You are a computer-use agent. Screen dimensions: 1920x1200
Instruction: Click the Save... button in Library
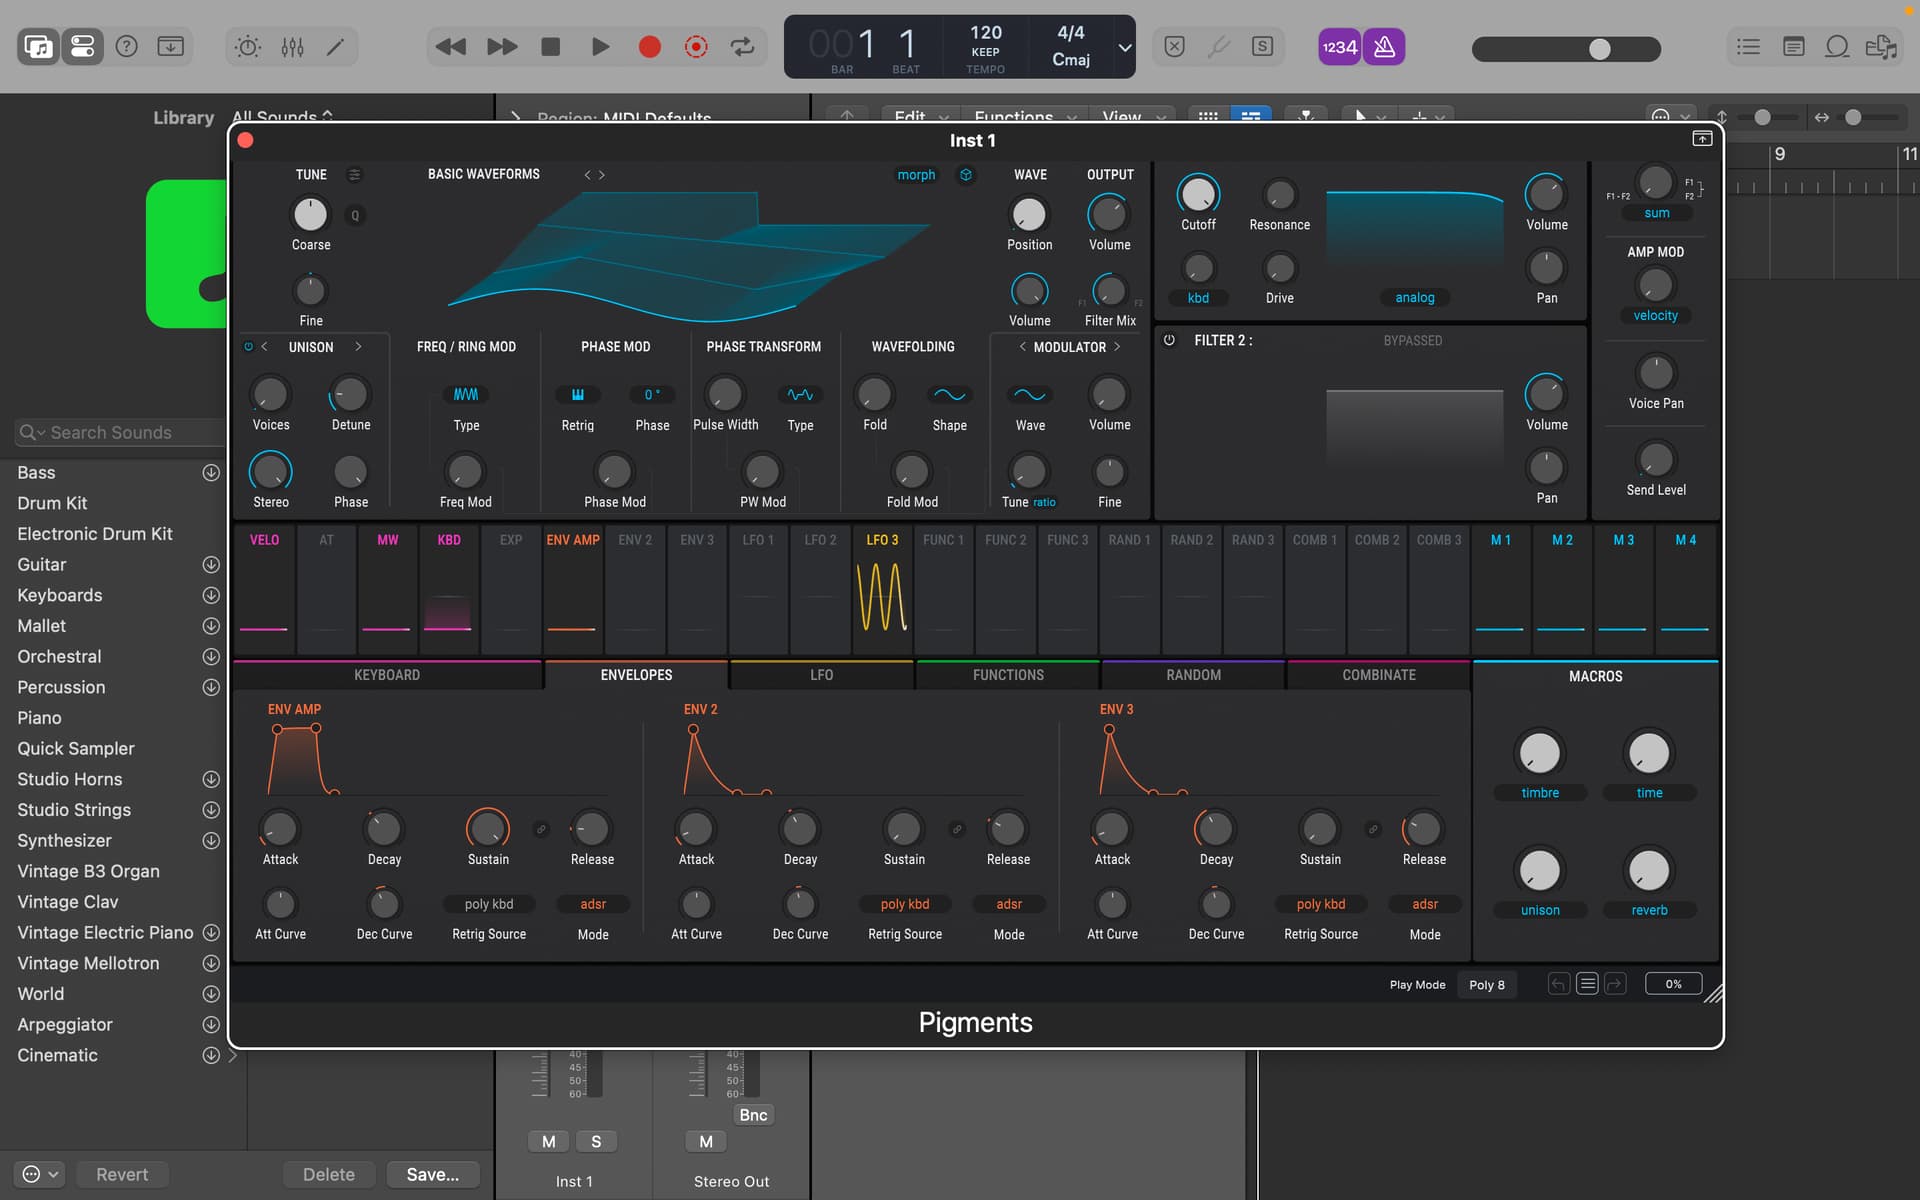point(433,1174)
